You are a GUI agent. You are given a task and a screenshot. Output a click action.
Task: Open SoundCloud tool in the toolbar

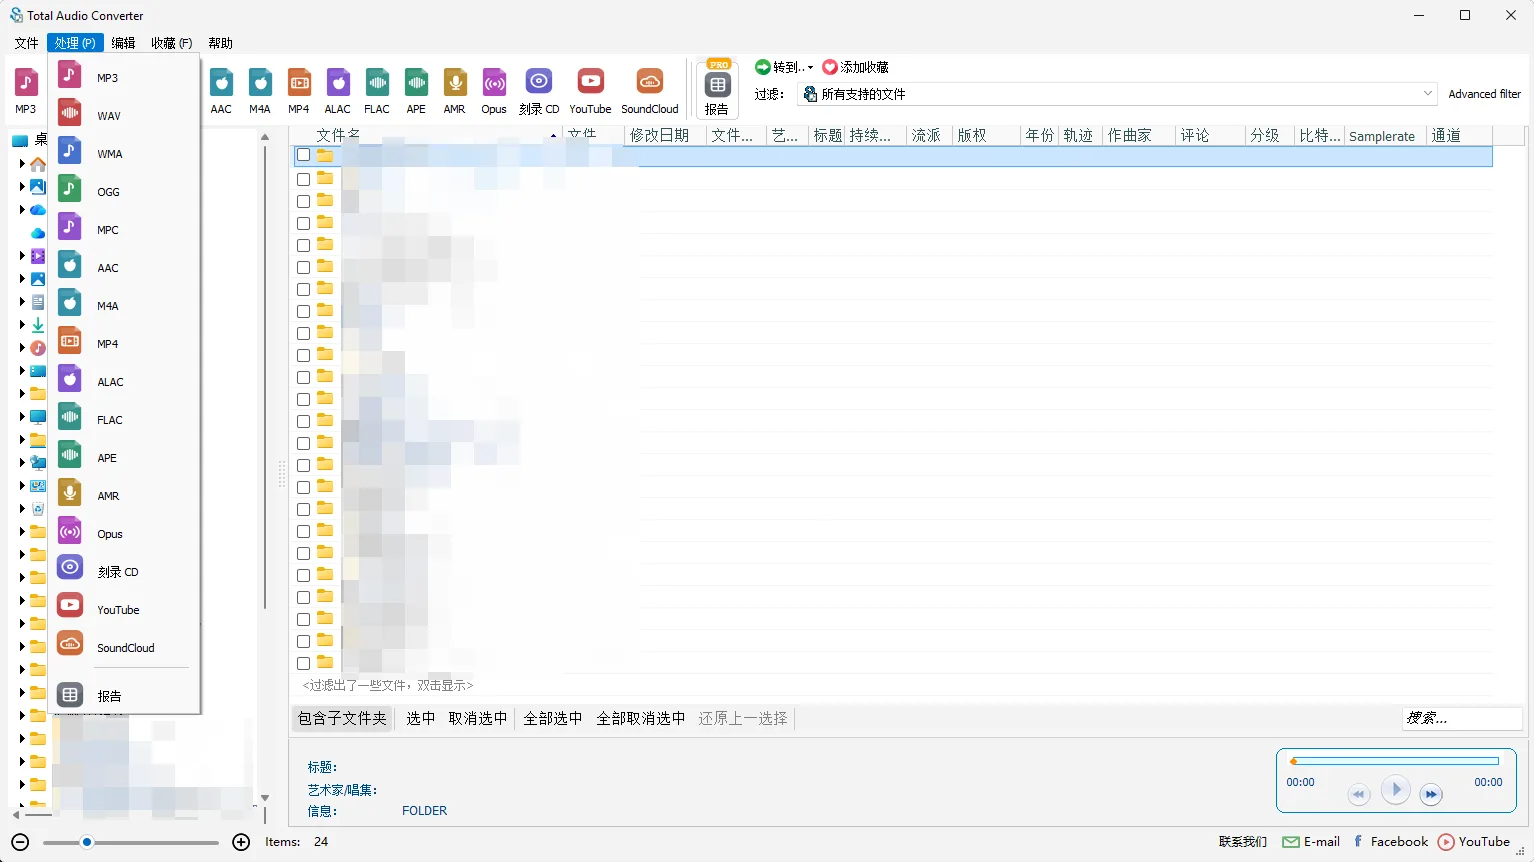coord(650,91)
